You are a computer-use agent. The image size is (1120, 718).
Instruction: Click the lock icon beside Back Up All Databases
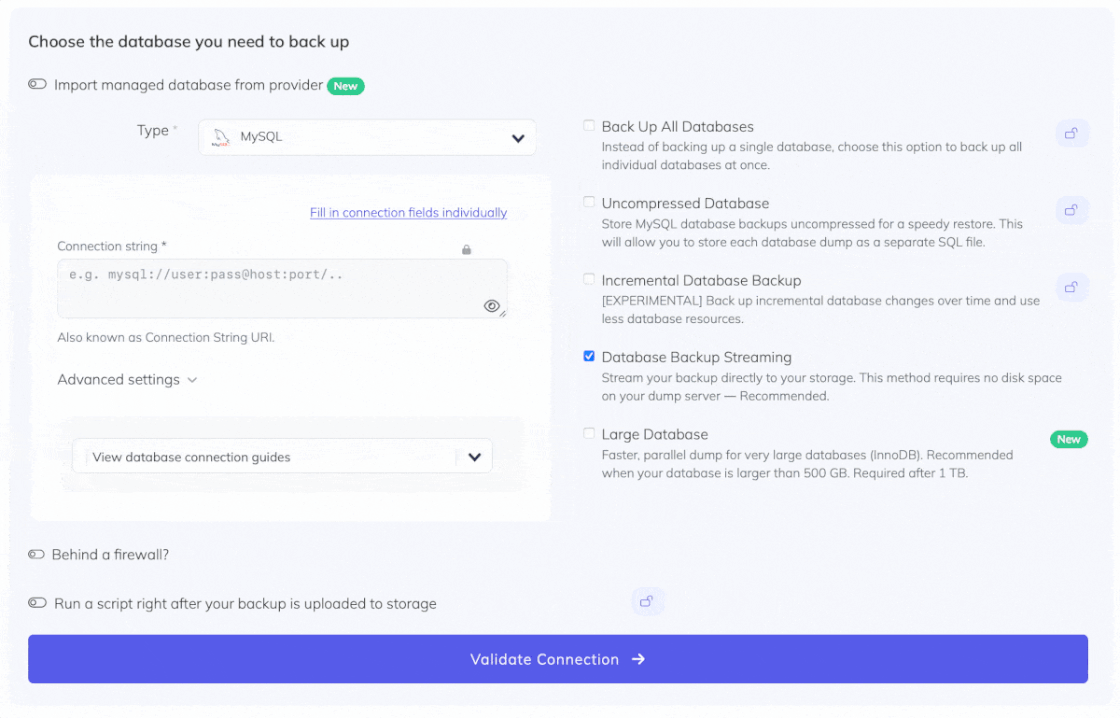point(1071,133)
